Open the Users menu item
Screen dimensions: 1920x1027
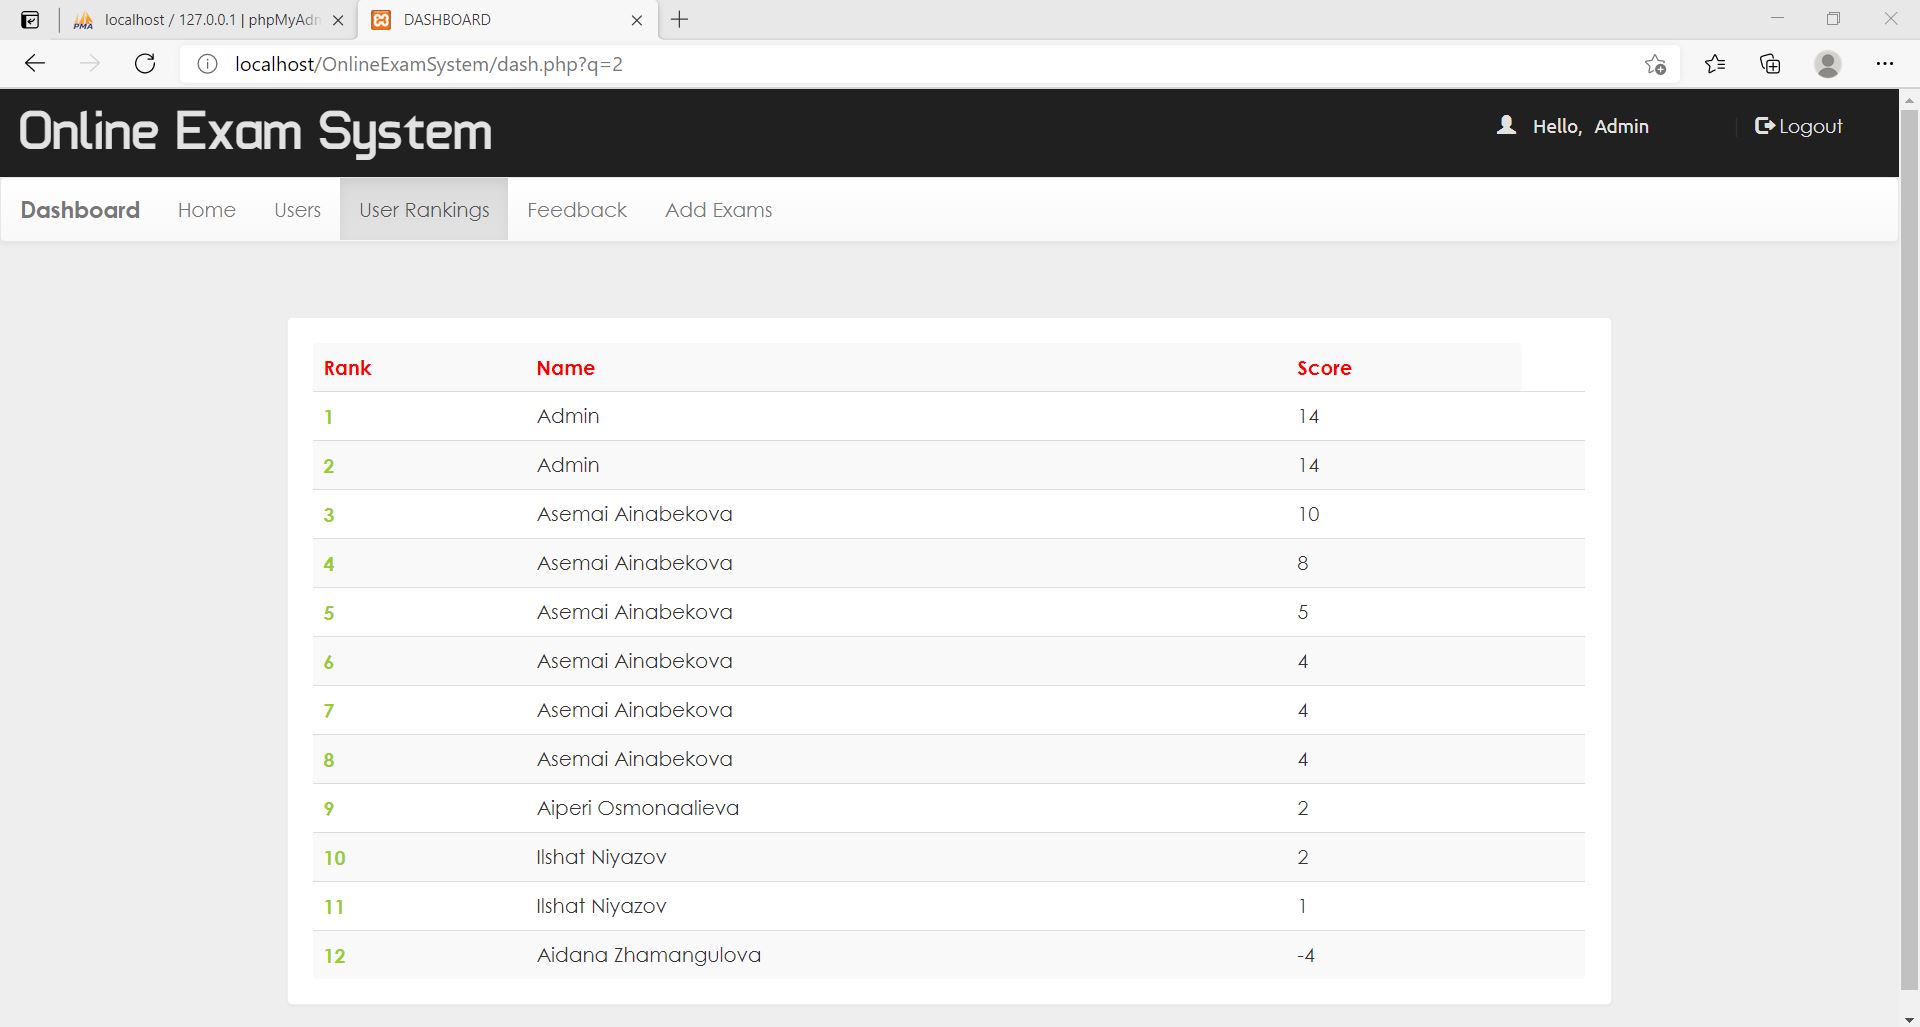pyautogui.click(x=298, y=210)
